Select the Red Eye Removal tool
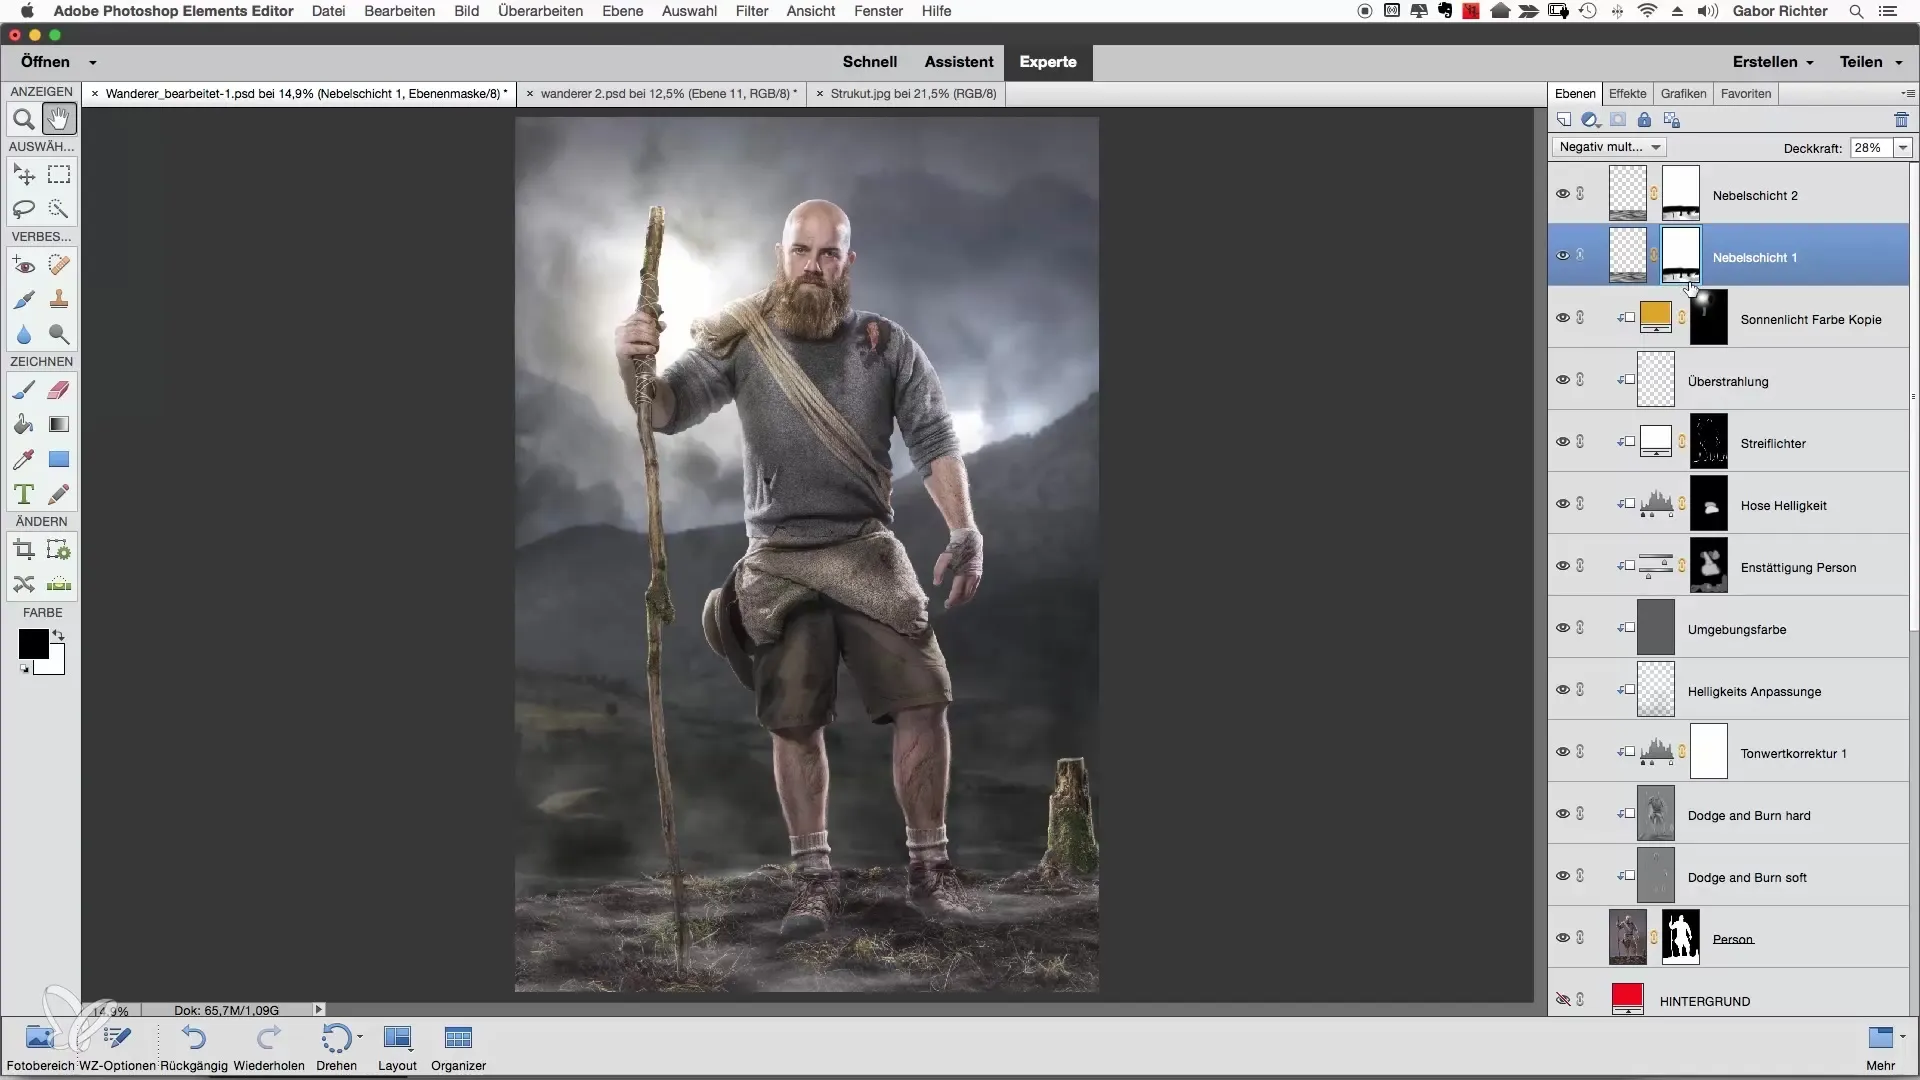This screenshot has width=1920, height=1080. (24, 265)
